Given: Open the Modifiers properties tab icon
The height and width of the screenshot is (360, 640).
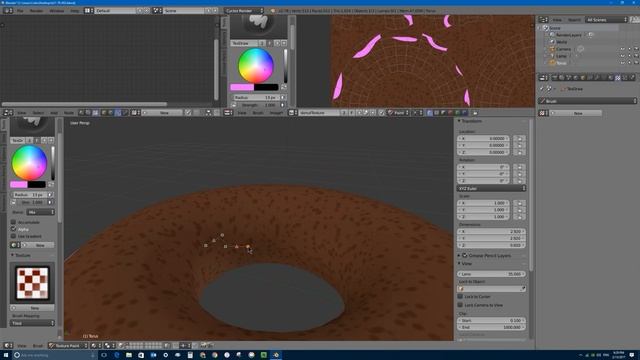Looking at the screenshot, I should [597, 77].
